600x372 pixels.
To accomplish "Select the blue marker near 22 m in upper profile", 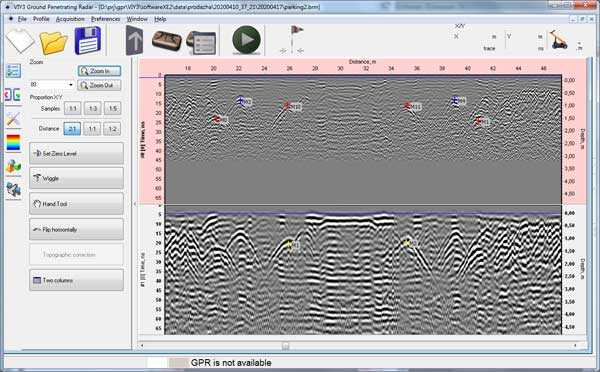I will [x=240, y=101].
